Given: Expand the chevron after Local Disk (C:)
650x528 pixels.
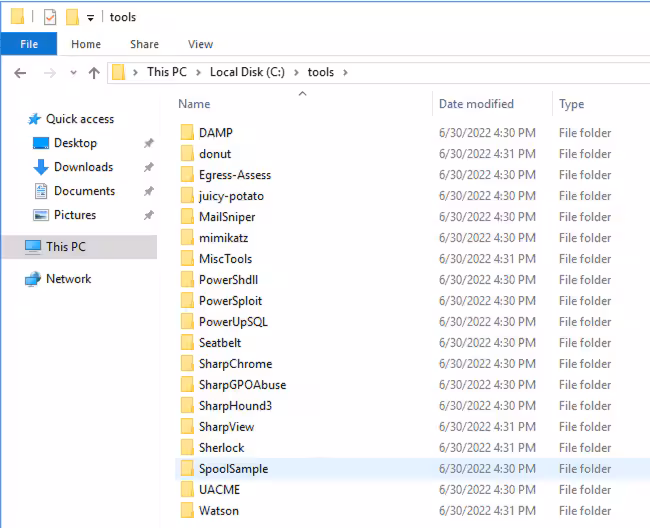Looking at the screenshot, I should (297, 72).
